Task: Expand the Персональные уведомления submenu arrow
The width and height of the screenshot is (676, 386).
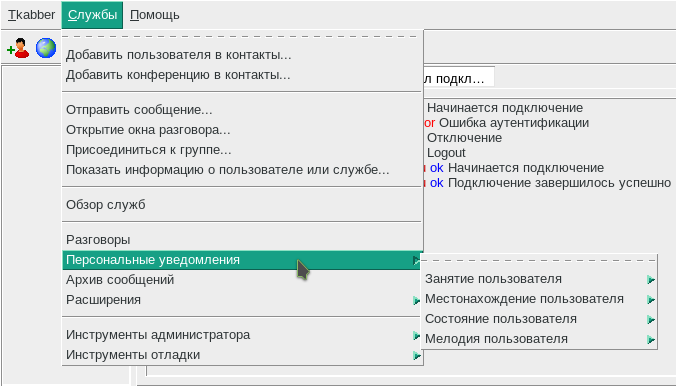Action: (416, 260)
